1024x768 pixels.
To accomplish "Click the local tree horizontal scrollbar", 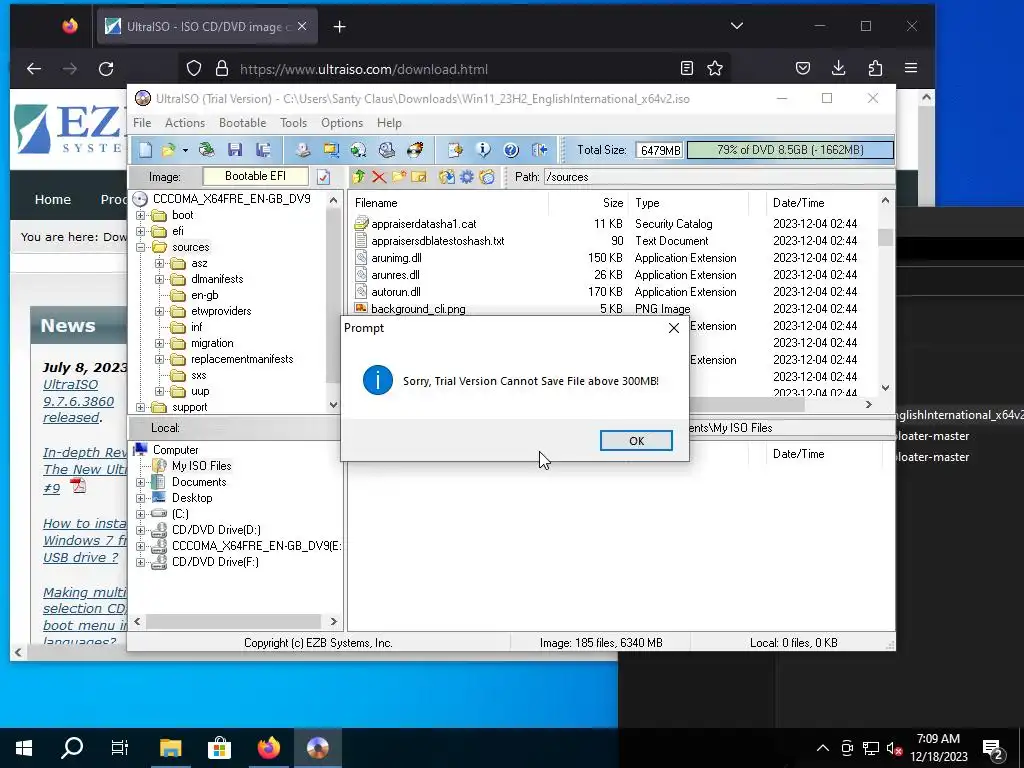I will click(x=234, y=621).
